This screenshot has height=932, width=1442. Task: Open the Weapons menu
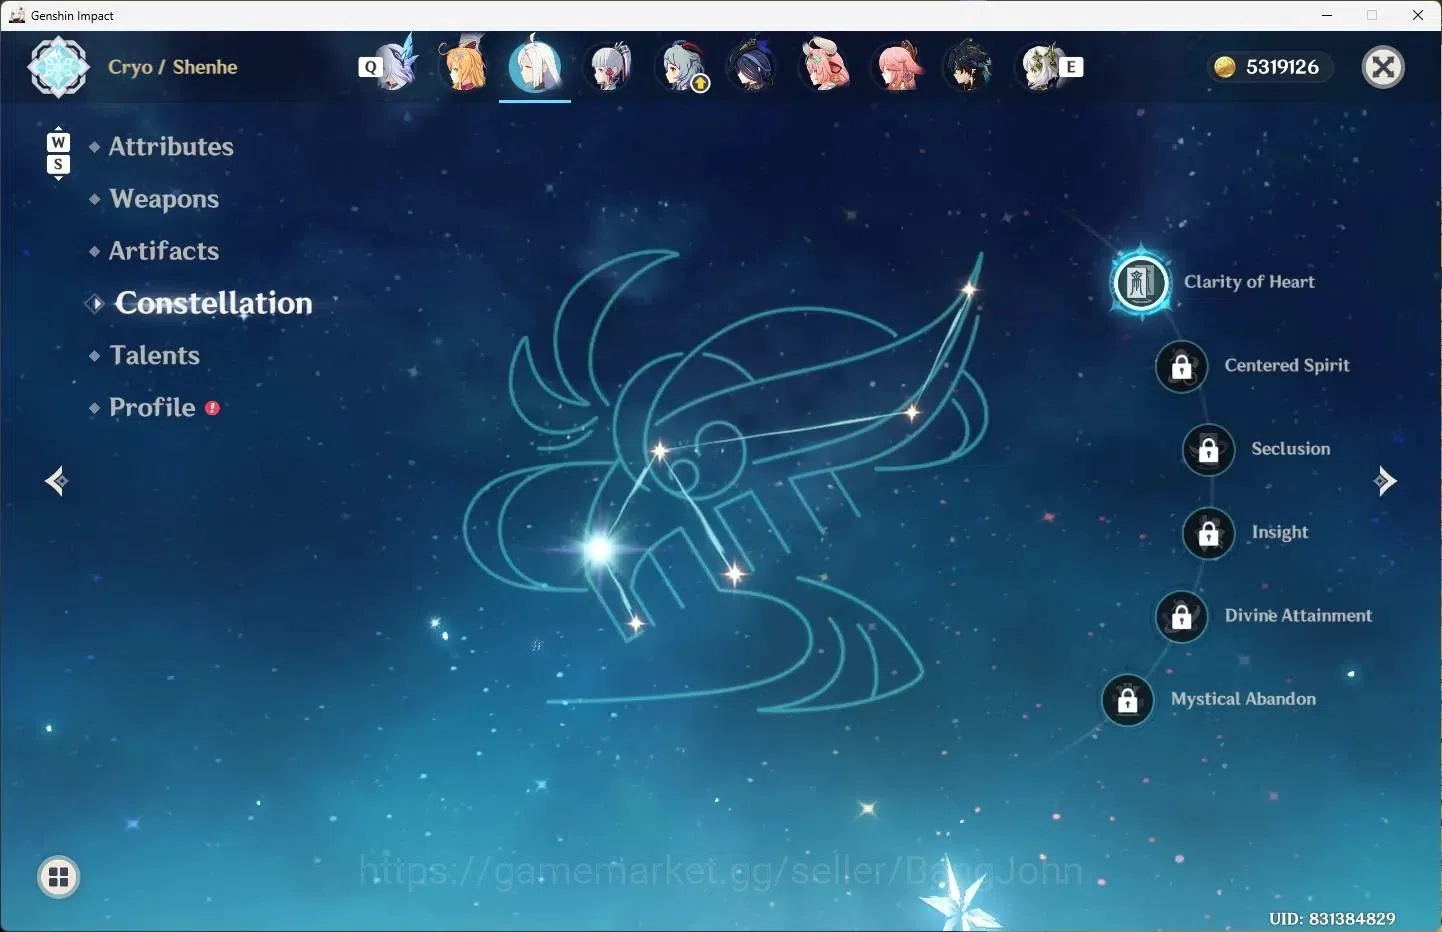[x=164, y=199]
